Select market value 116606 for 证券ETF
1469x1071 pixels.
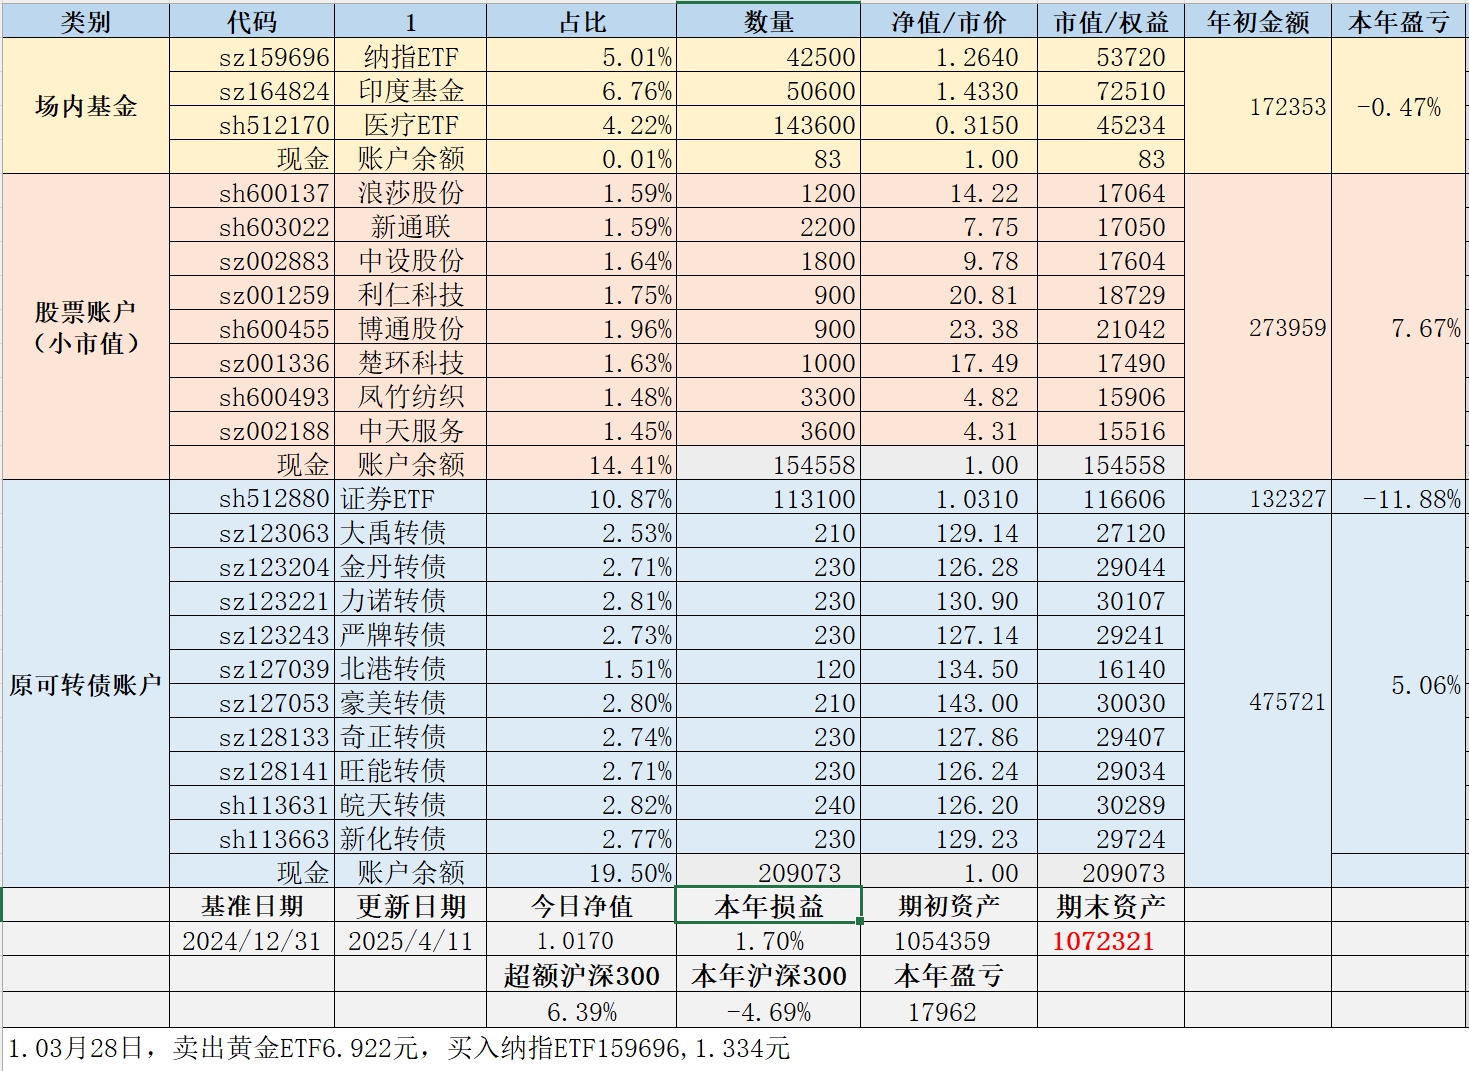(x=1111, y=498)
